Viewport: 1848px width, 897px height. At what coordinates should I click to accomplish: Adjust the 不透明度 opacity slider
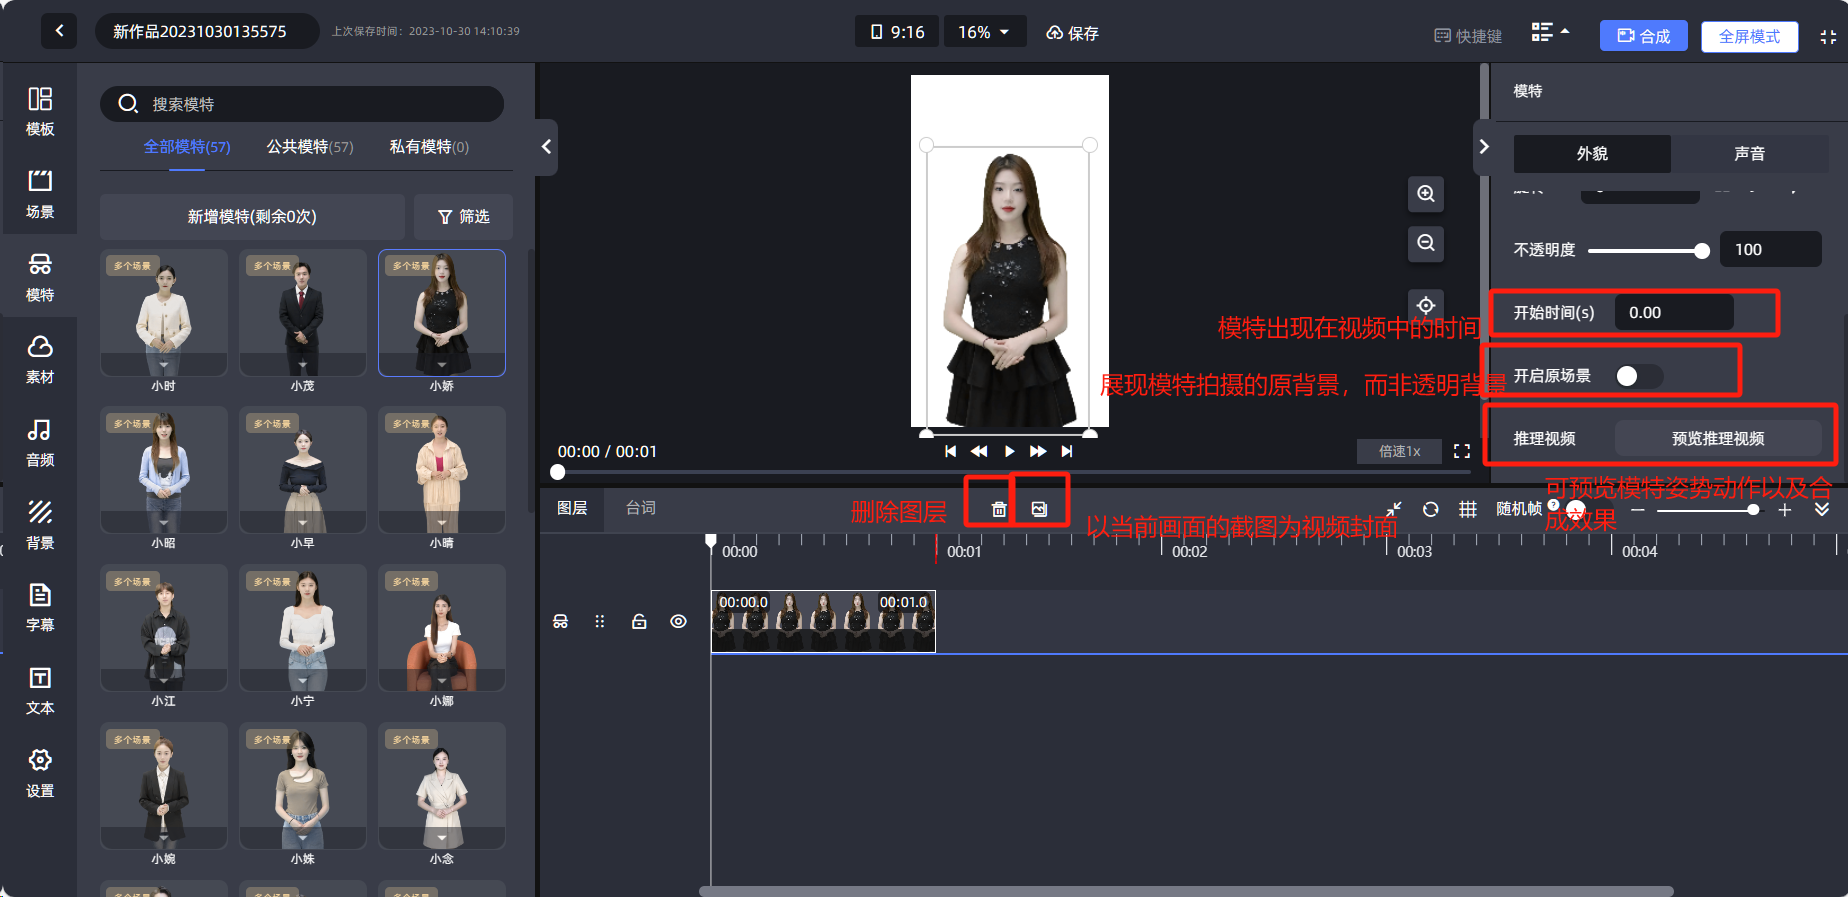(1648, 250)
